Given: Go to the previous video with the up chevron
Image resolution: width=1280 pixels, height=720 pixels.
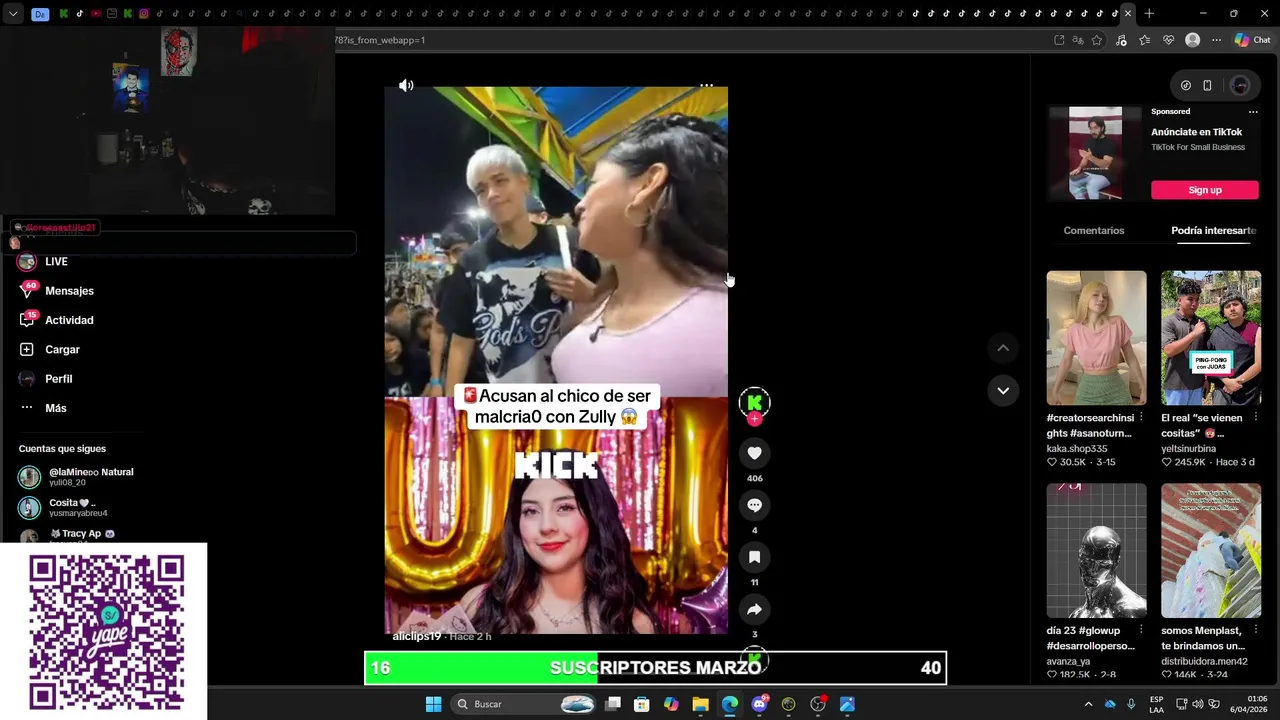Looking at the screenshot, I should click(x=1003, y=348).
